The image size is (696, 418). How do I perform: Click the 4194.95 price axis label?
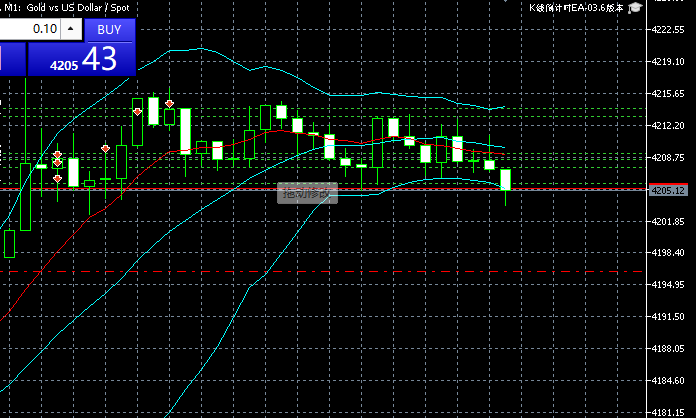pos(668,284)
